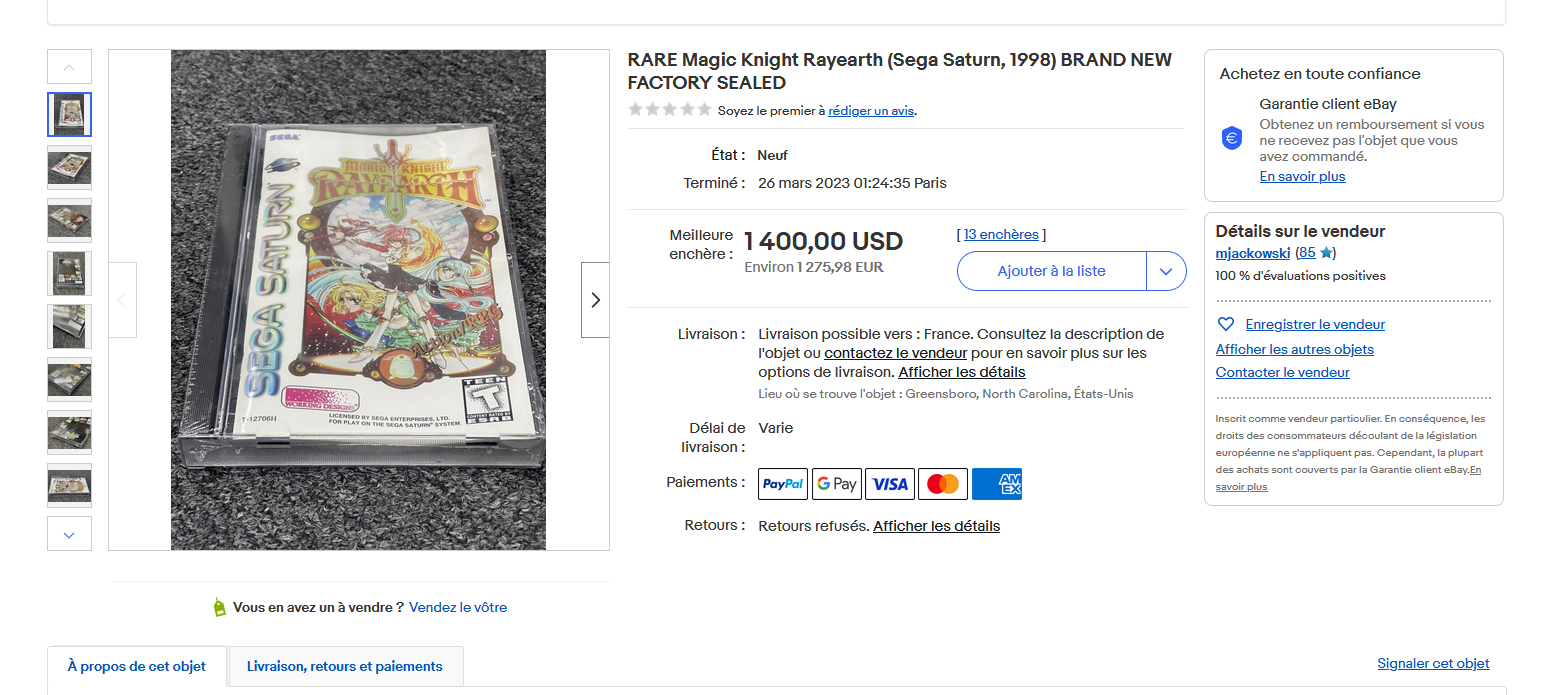The width and height of the screenshot is (1559, 695).
Task: Click the Visa card icon
Action: (890, 484)
